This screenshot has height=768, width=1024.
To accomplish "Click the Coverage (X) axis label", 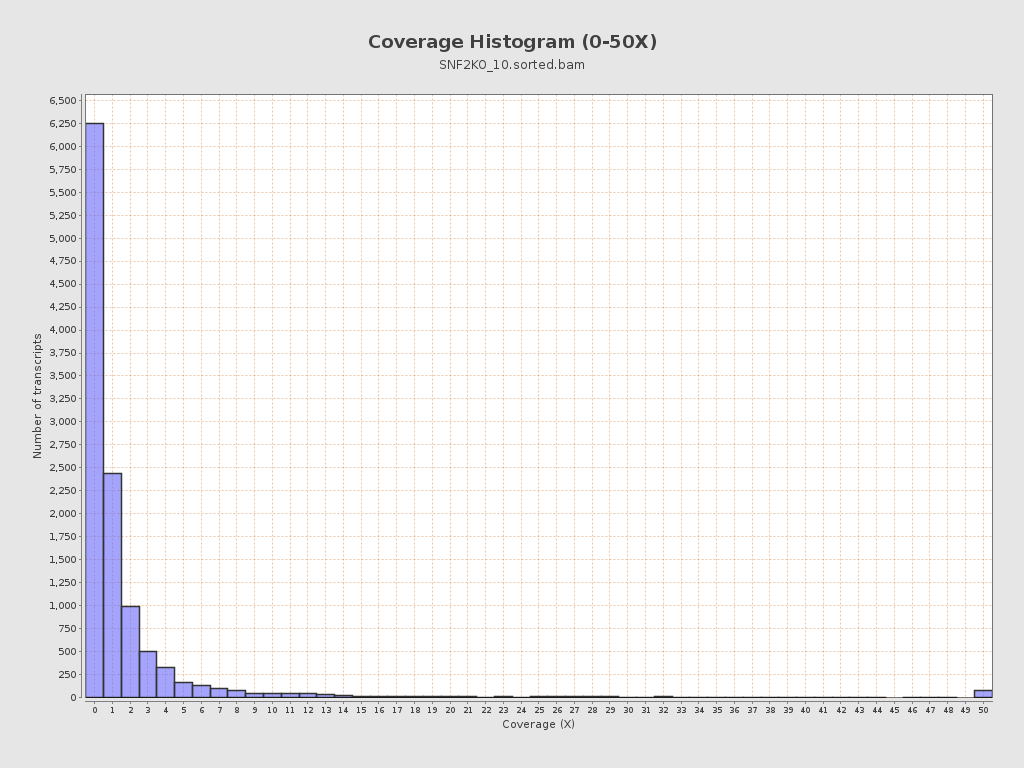I will [538, 724].
